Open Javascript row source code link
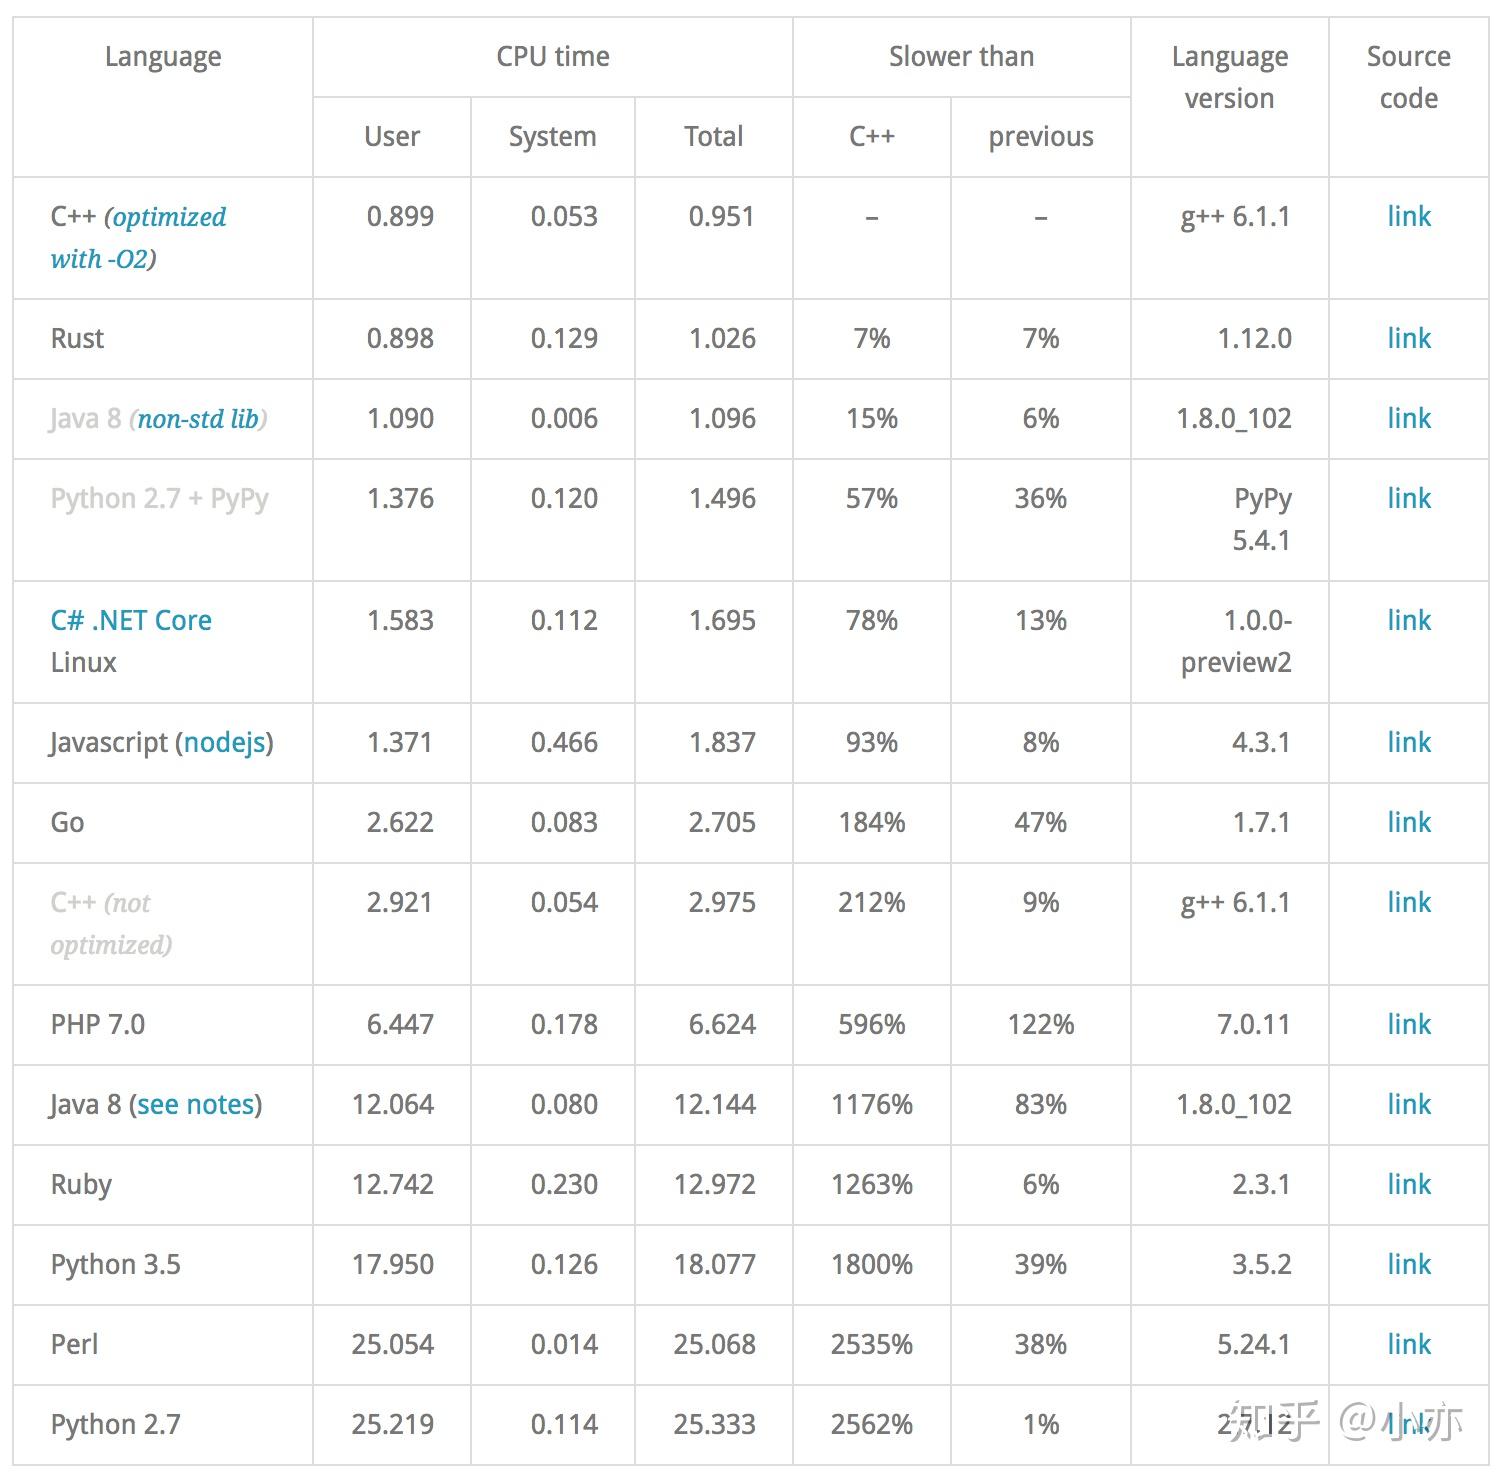 1408,742
